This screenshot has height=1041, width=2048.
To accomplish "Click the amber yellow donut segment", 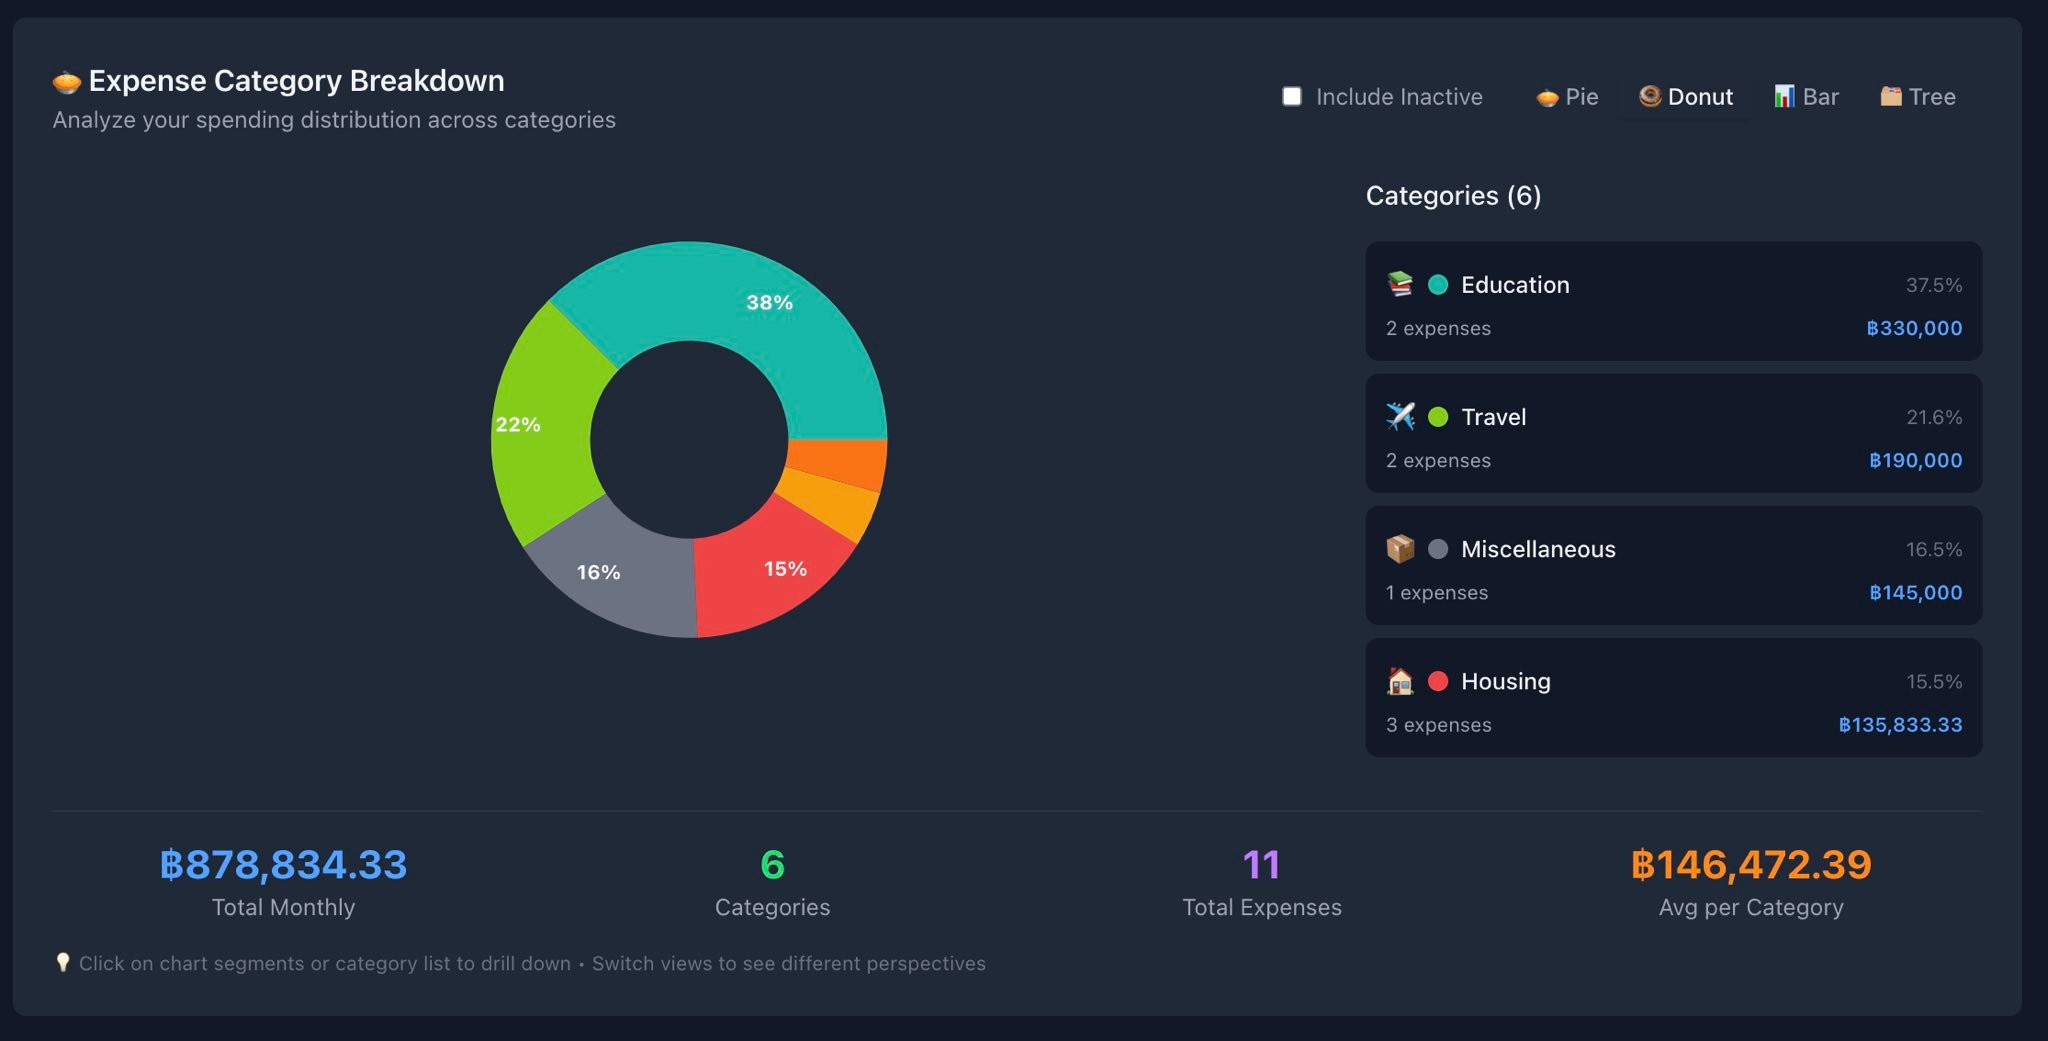I will (x=830, y=502).
